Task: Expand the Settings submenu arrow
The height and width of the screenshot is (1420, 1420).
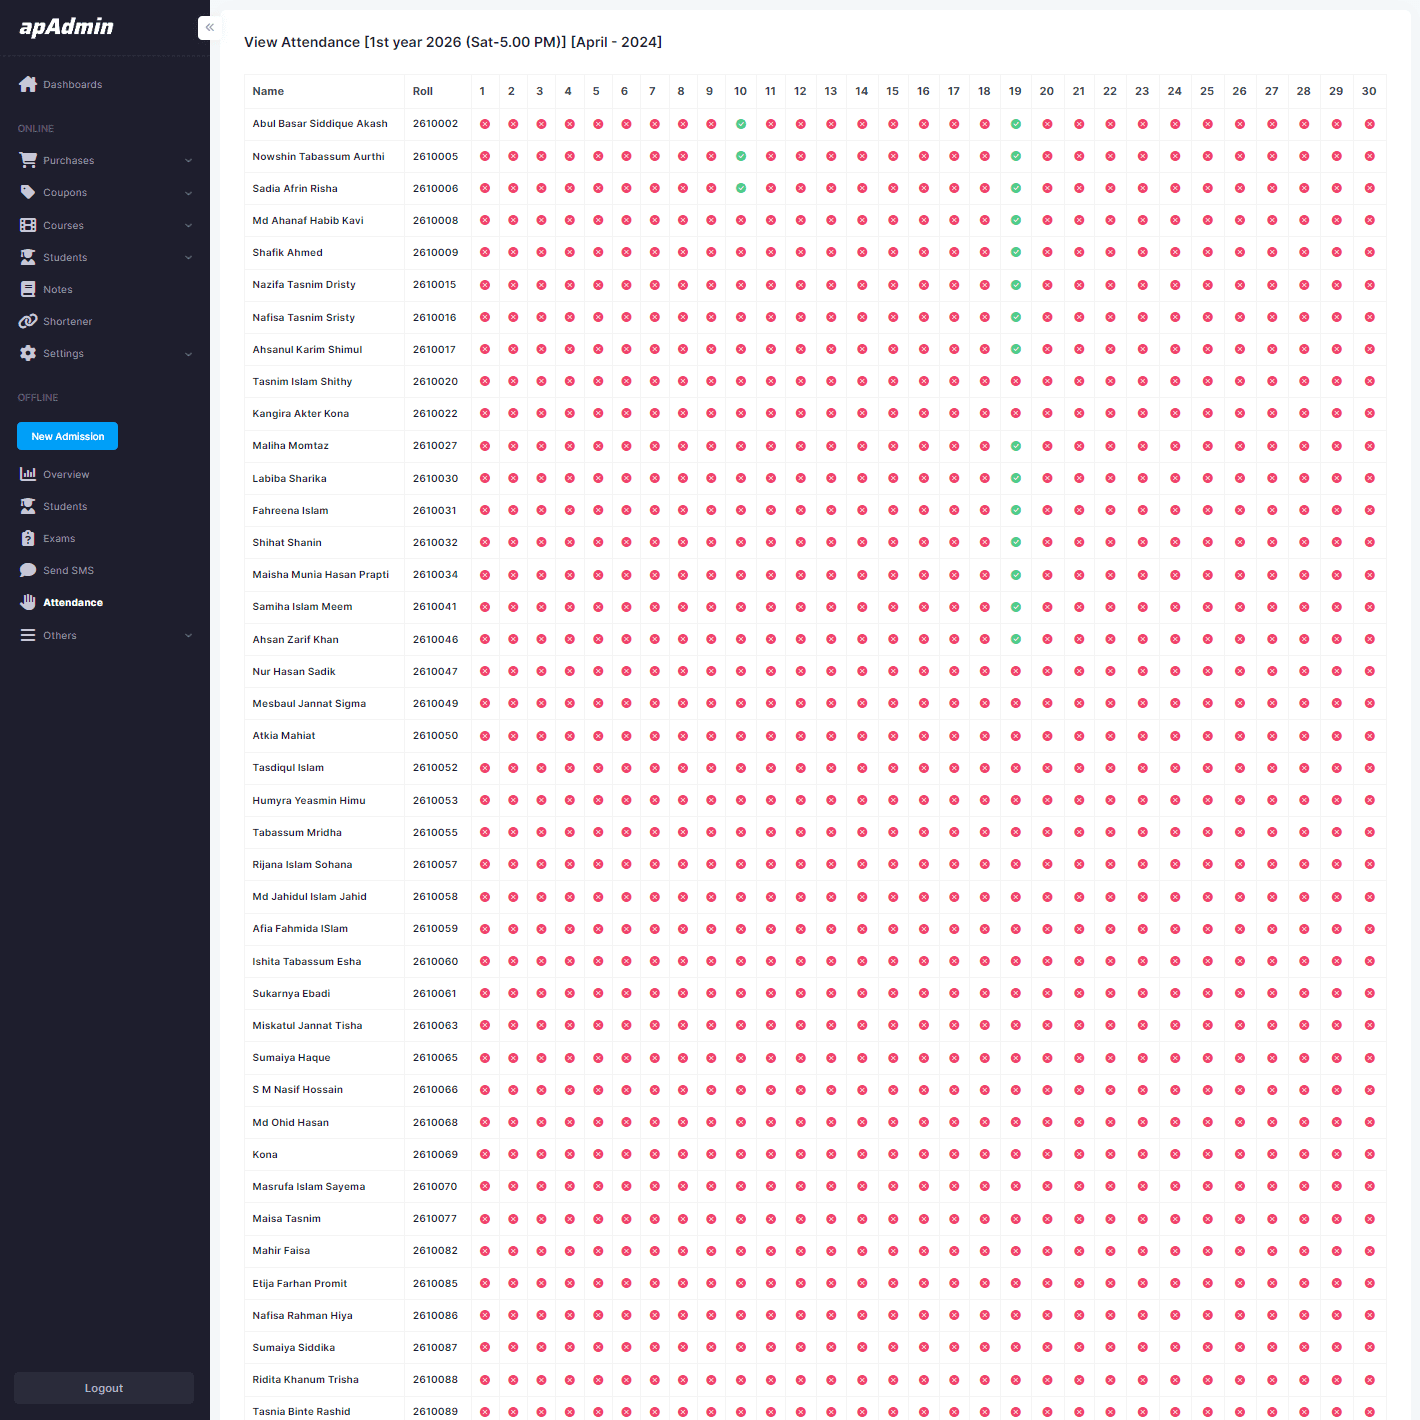Action: 188,354
